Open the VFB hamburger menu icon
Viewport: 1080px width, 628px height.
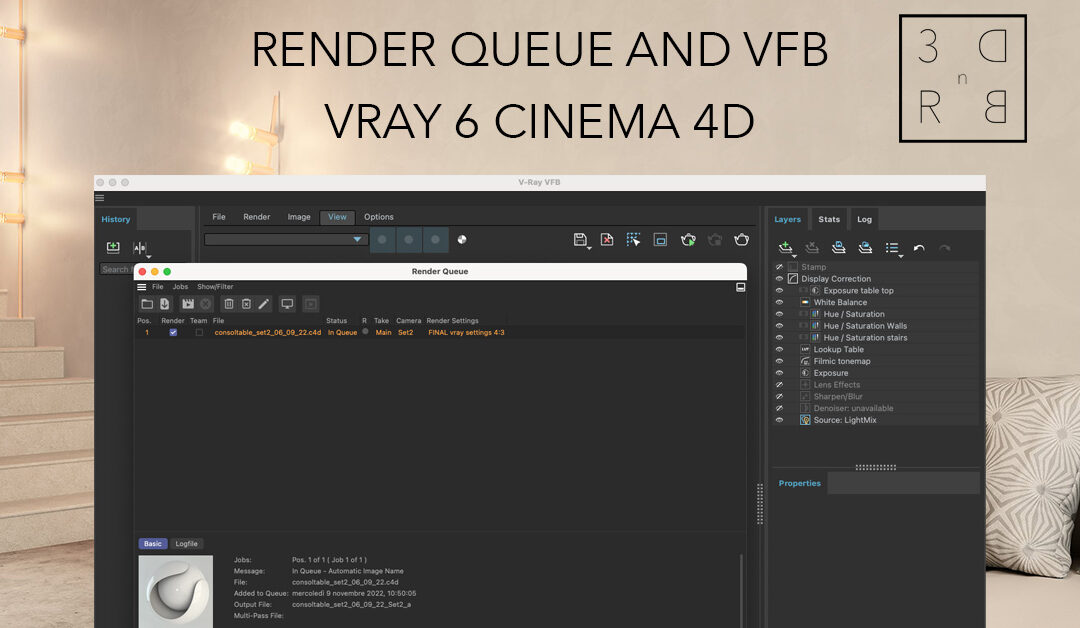[x=99, y=198]
